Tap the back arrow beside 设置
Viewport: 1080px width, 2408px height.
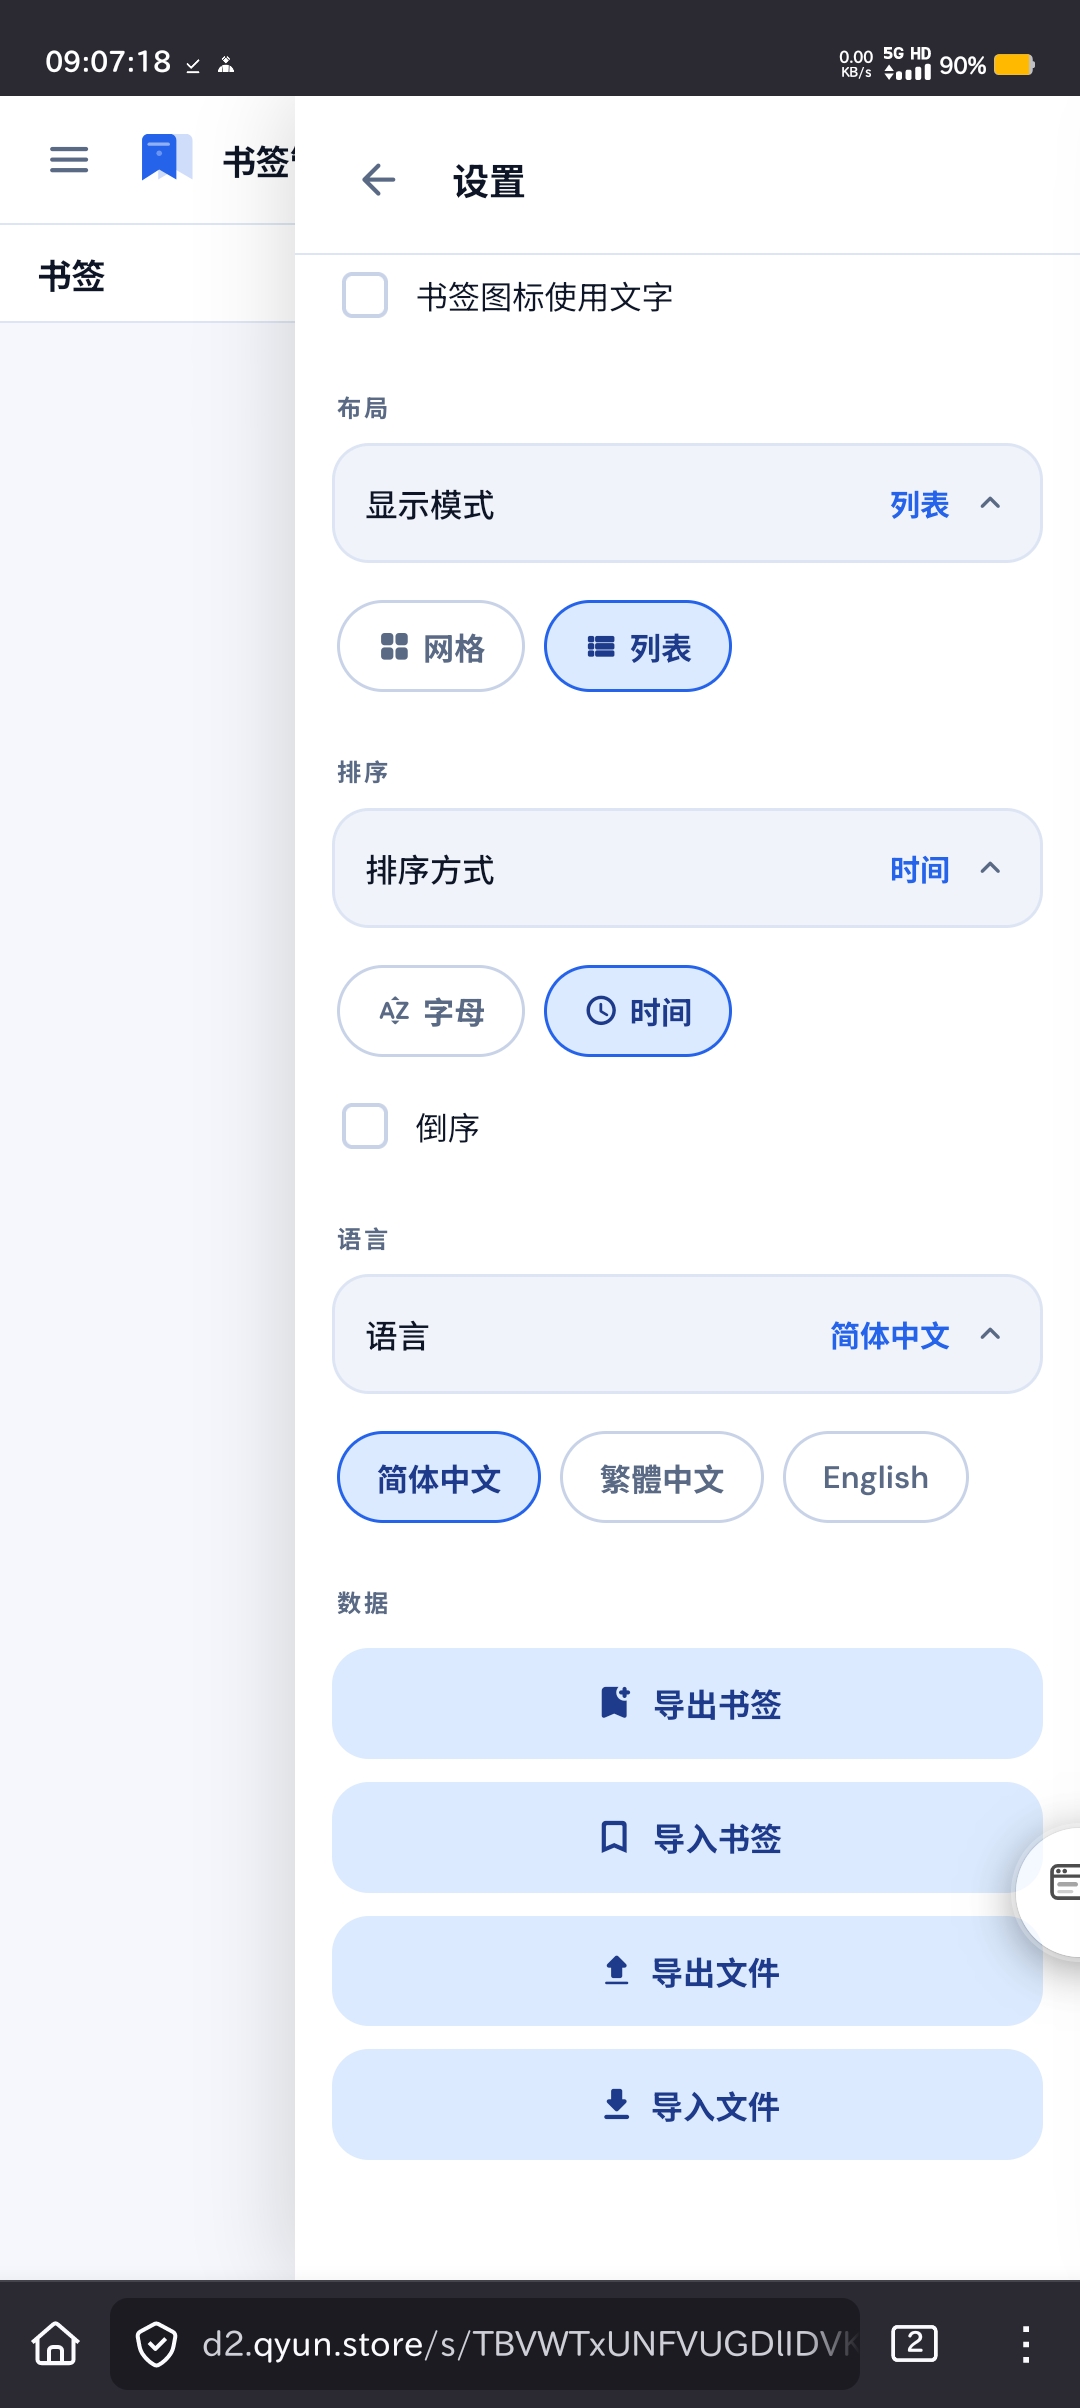[x=378, y=181]
